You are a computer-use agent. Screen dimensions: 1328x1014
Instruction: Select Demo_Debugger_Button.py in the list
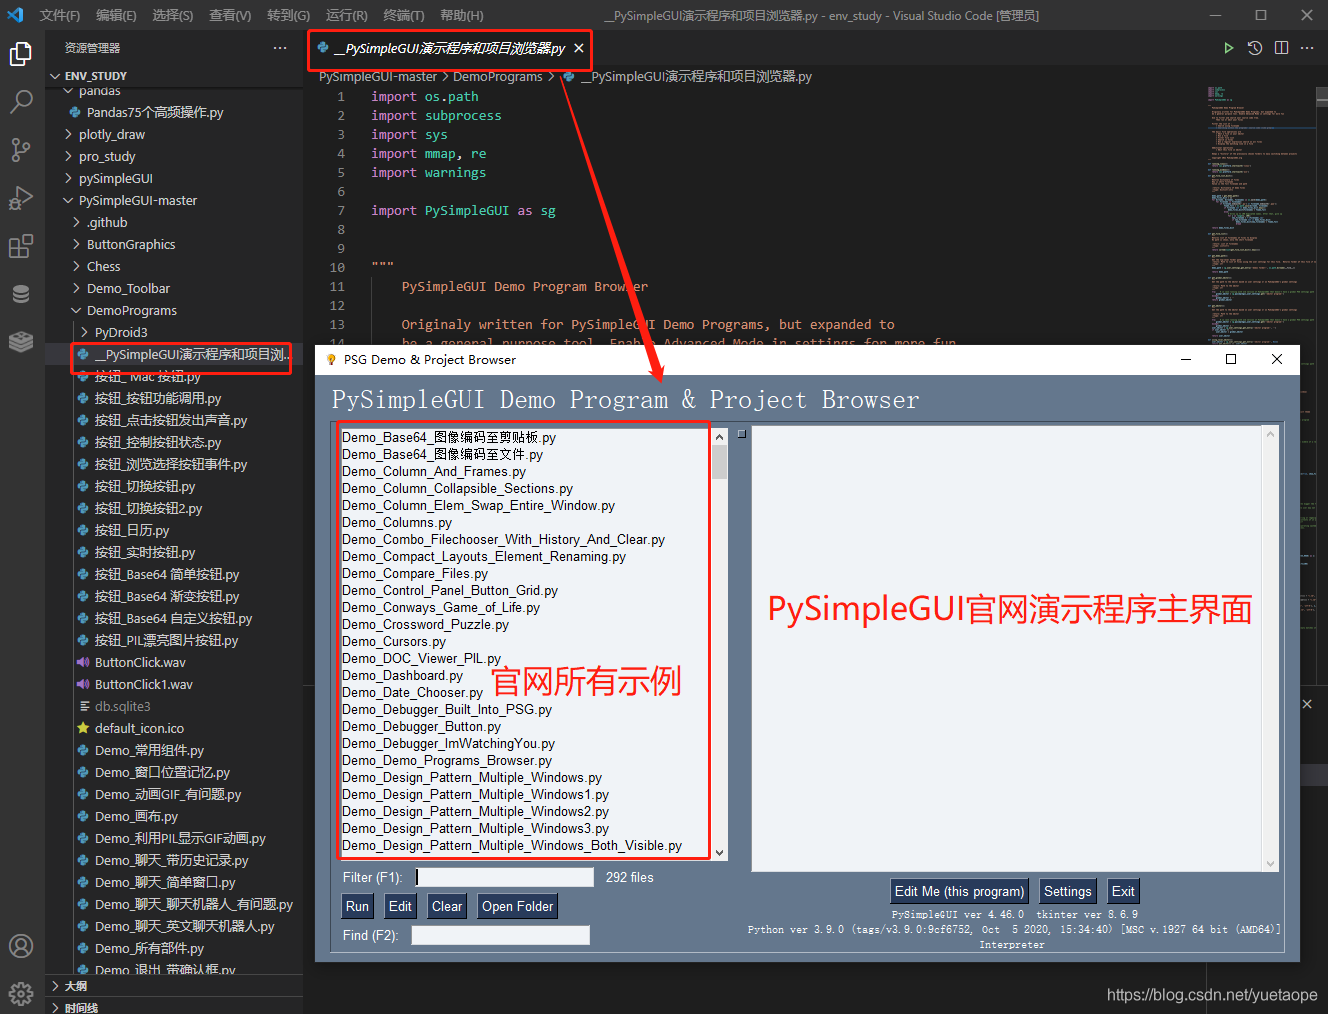pyautogui.click(x=421, y=726)
